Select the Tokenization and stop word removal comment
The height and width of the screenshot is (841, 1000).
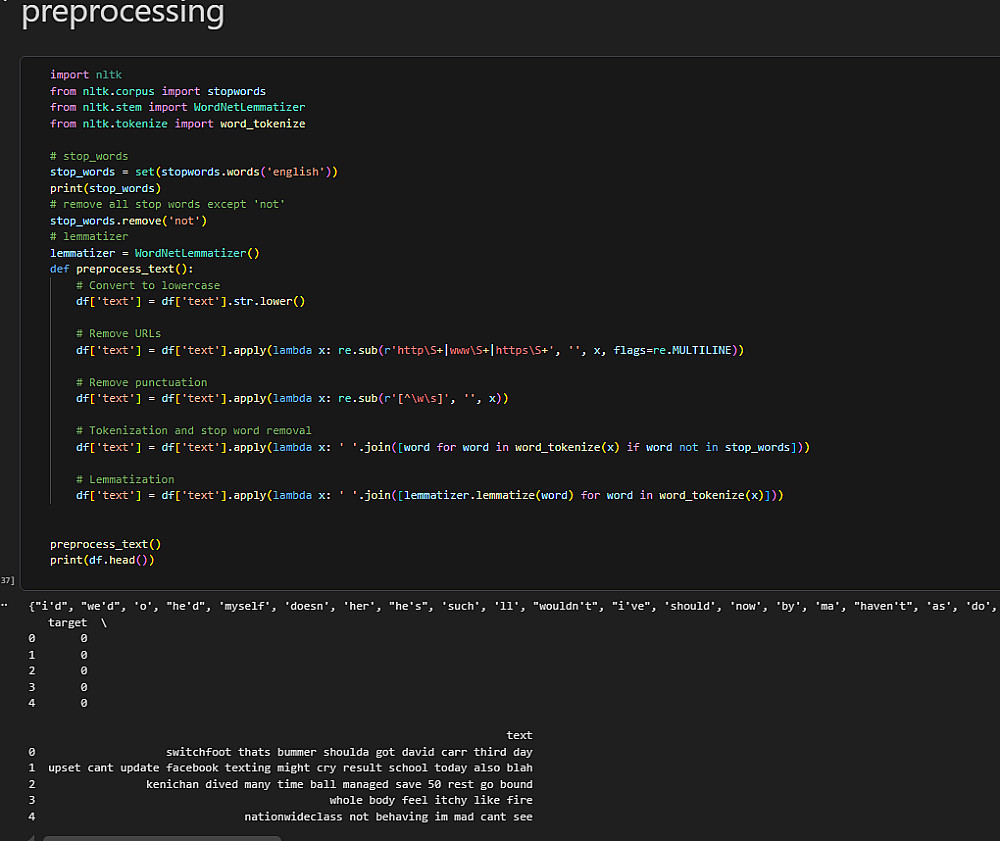tap(193, 430)
